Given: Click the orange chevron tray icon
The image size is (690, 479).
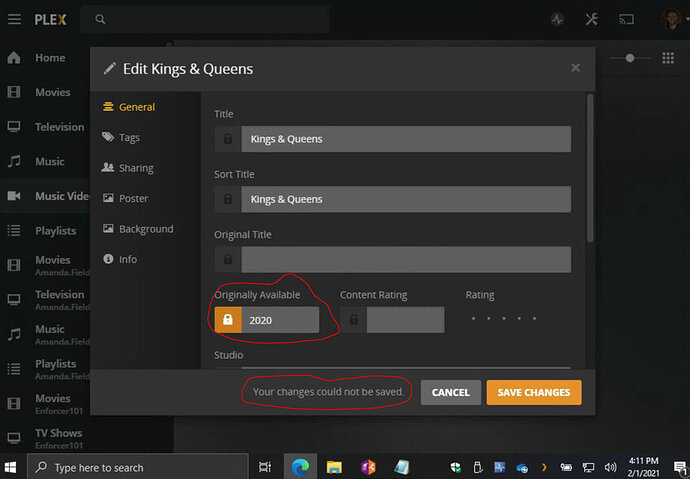Looking at the screenshot, I should click(x=544, y=468).
